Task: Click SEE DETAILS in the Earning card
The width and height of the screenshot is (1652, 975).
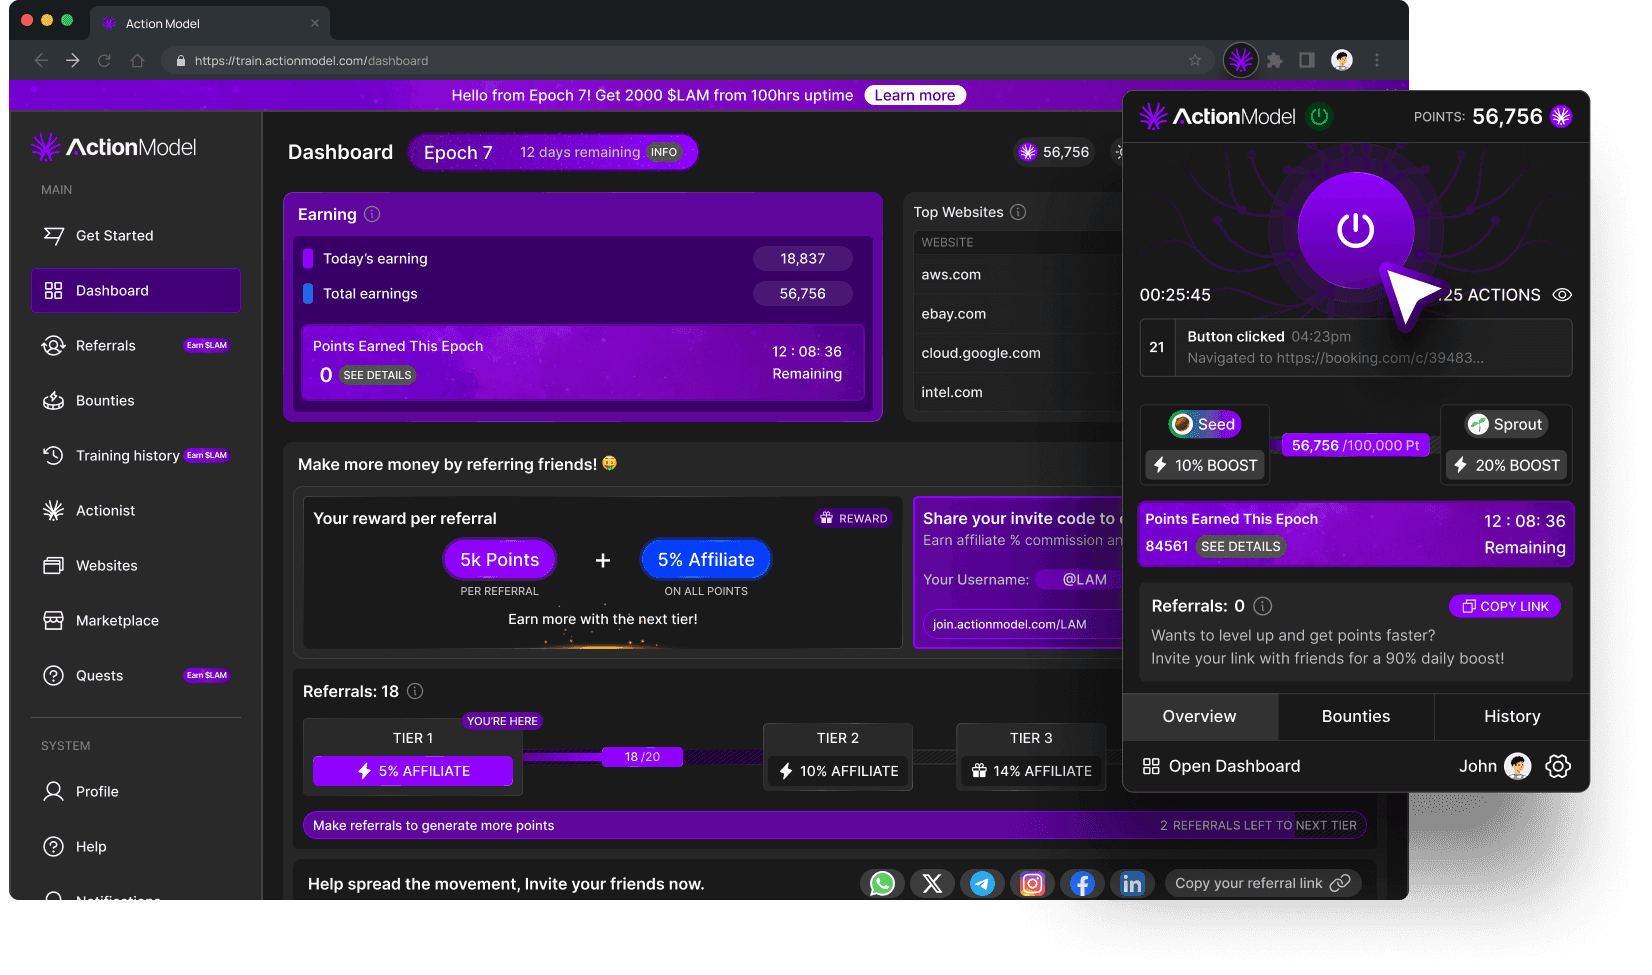Action: (377, 375)
